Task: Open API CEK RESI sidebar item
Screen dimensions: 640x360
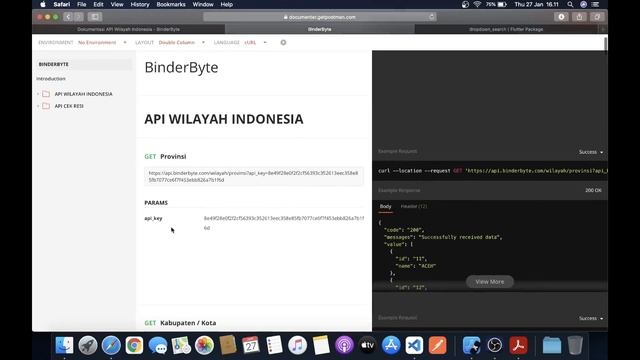Action: tap(69, 106)
